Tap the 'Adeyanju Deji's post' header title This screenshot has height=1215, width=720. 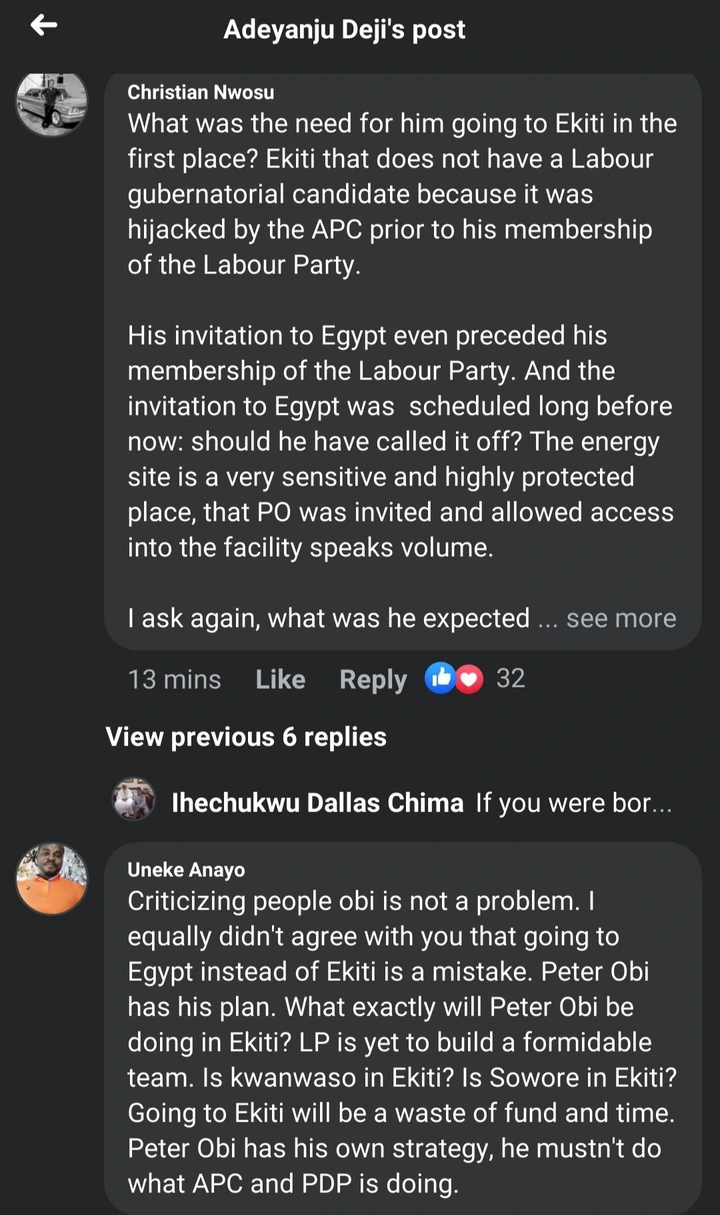point(344,29)
